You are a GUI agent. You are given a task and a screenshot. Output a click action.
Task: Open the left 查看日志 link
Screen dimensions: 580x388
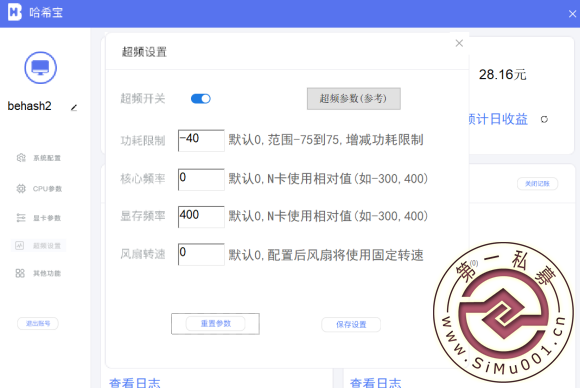135,383
